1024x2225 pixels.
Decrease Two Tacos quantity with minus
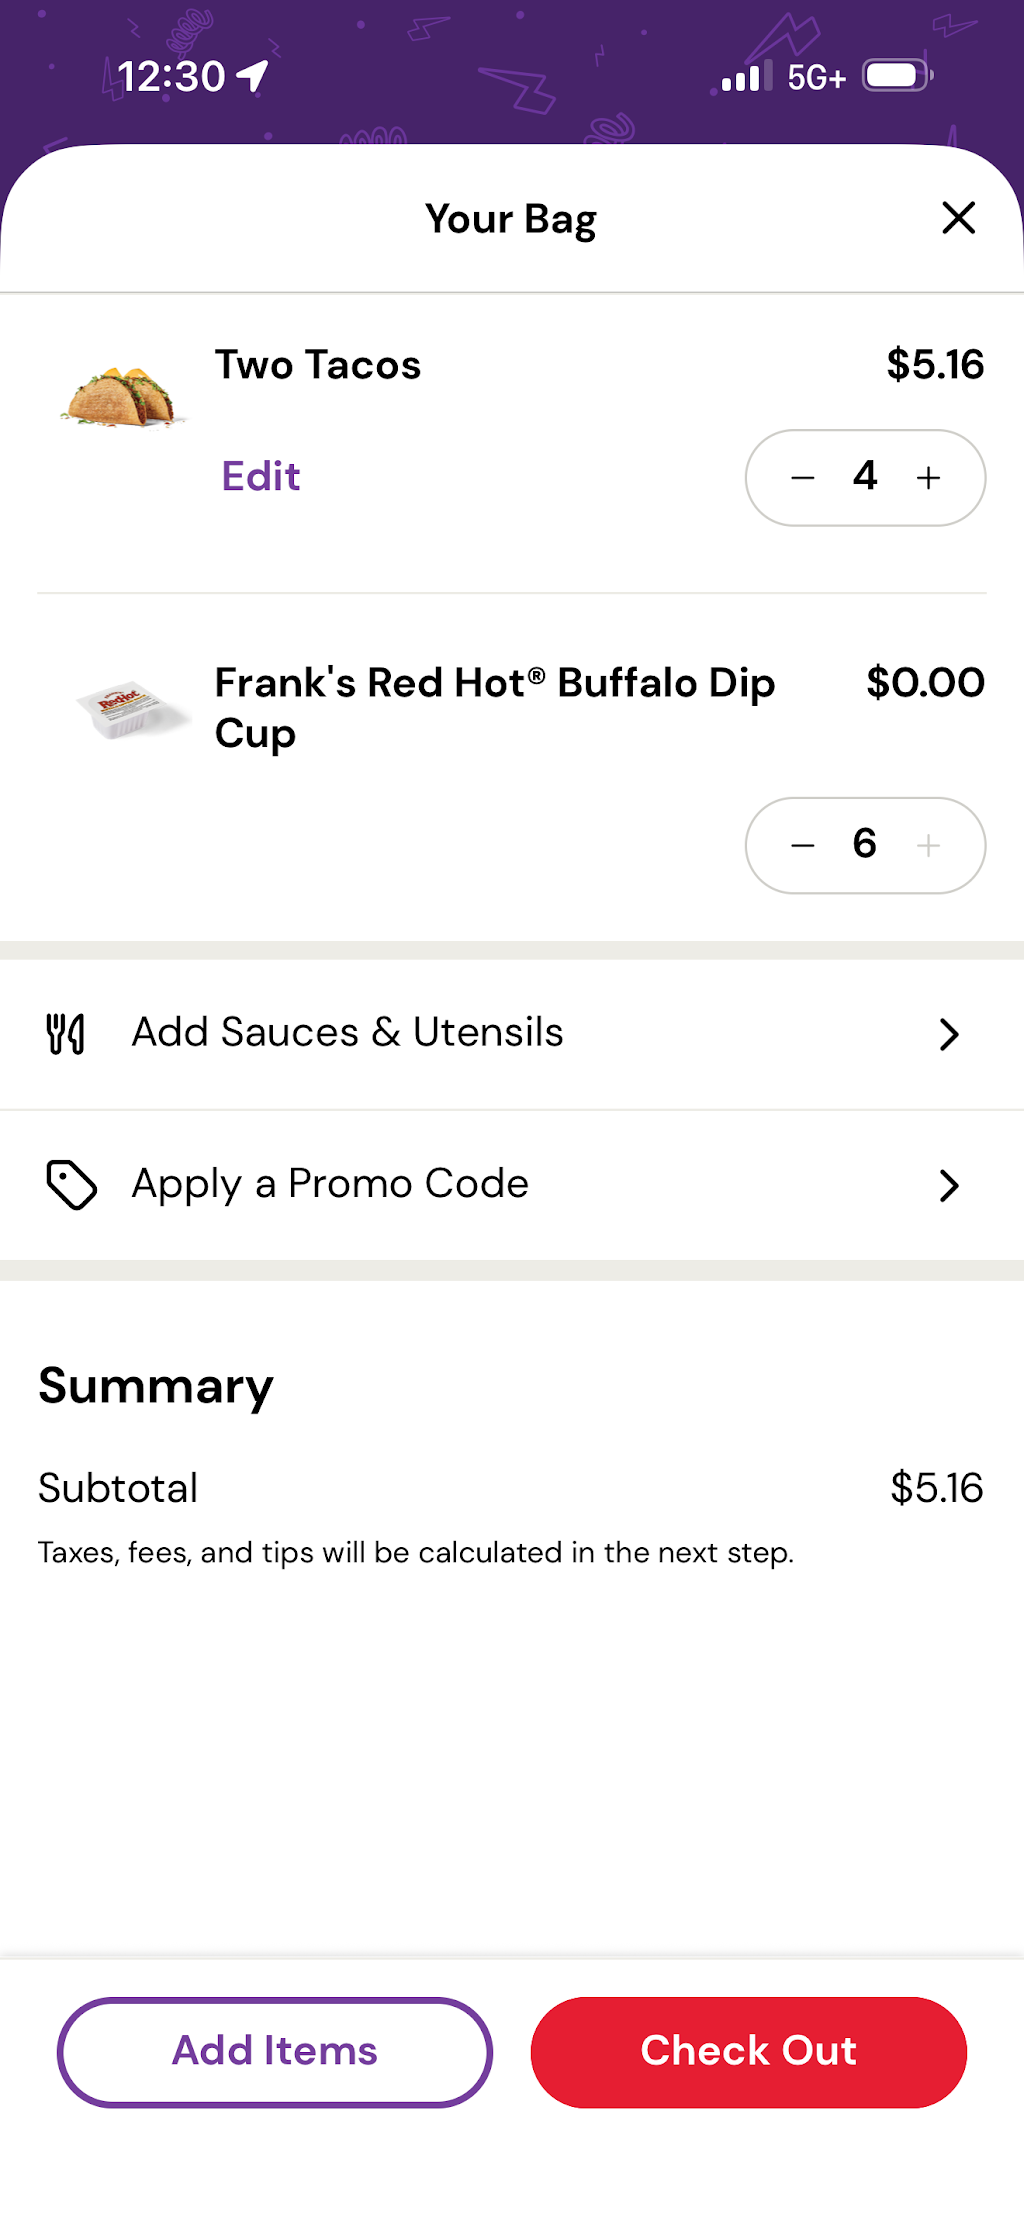pos(802,478)
